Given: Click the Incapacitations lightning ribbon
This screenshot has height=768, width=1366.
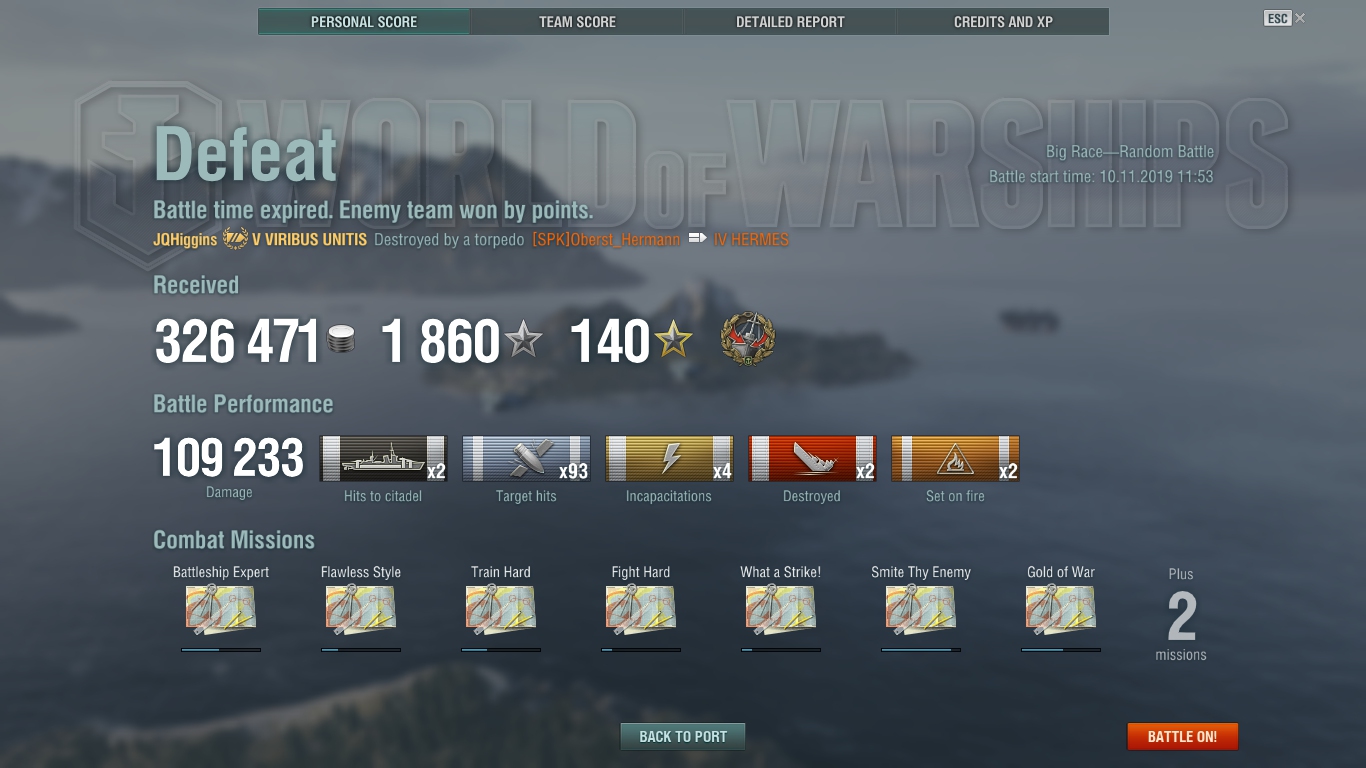Looking at the screenshot, I should pos(669,459).
